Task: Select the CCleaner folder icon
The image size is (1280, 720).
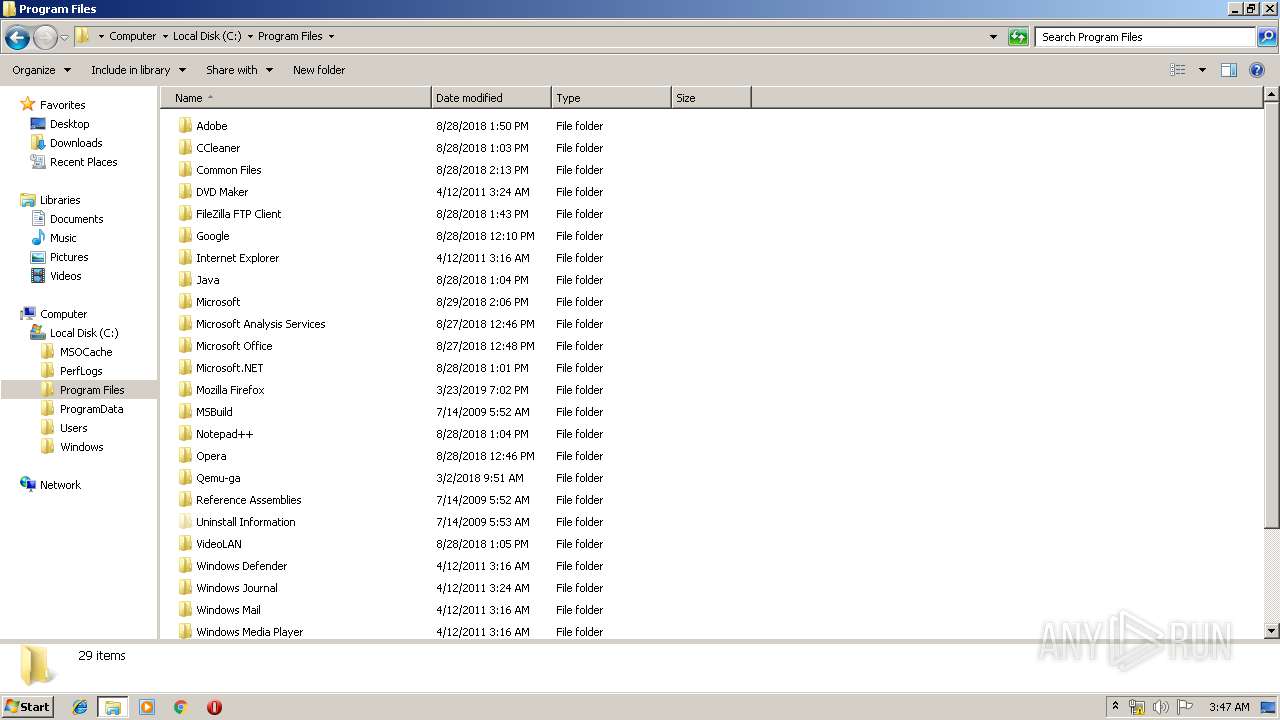Action: (185, 148)
